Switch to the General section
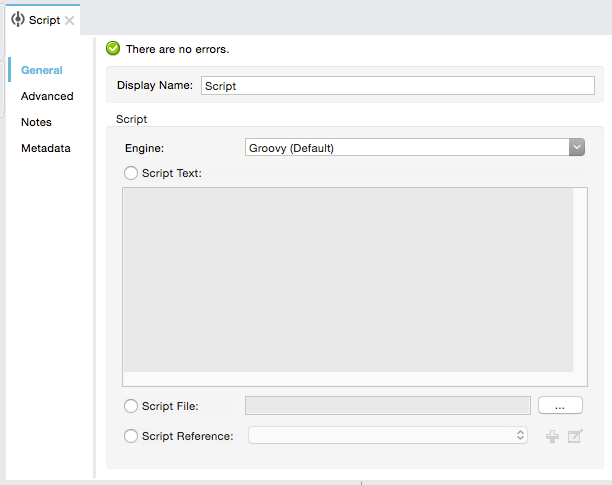This screenshot has width=612, height=485. point(42,70)
